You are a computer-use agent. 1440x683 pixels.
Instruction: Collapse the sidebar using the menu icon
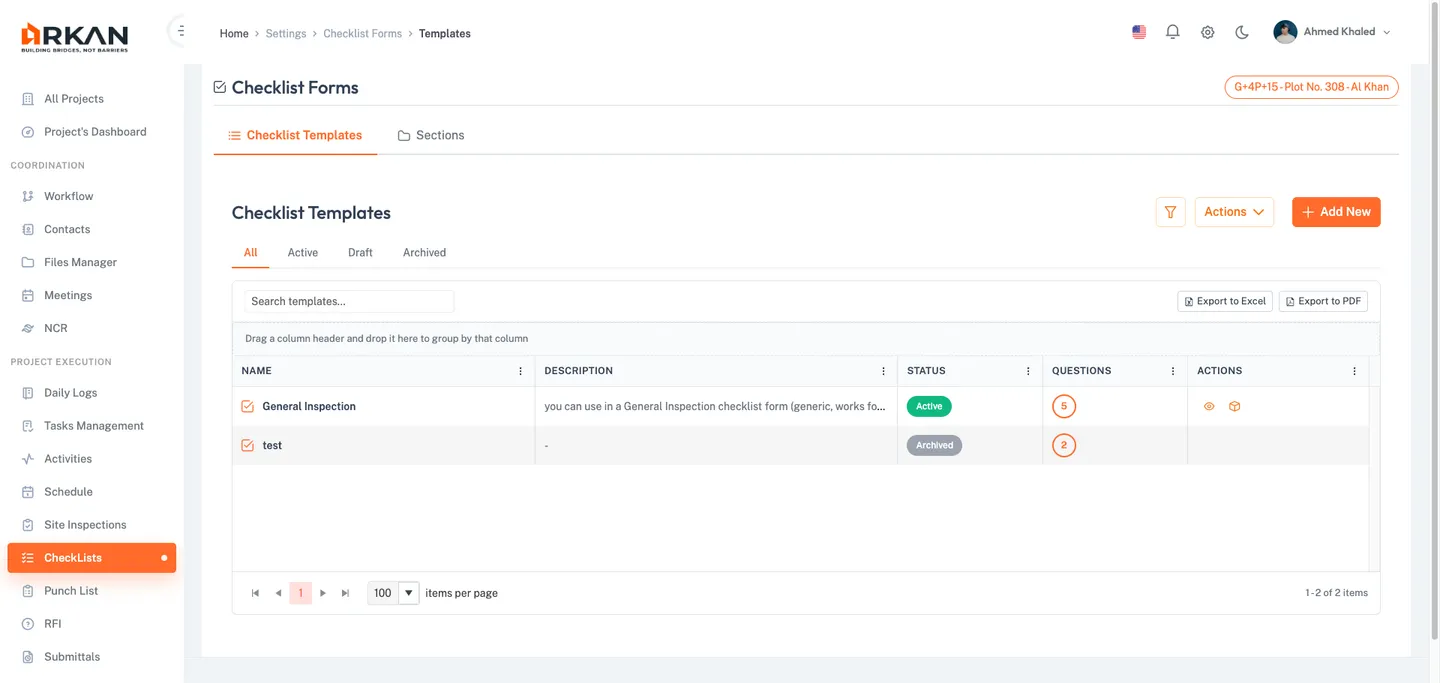click(180, 32)
